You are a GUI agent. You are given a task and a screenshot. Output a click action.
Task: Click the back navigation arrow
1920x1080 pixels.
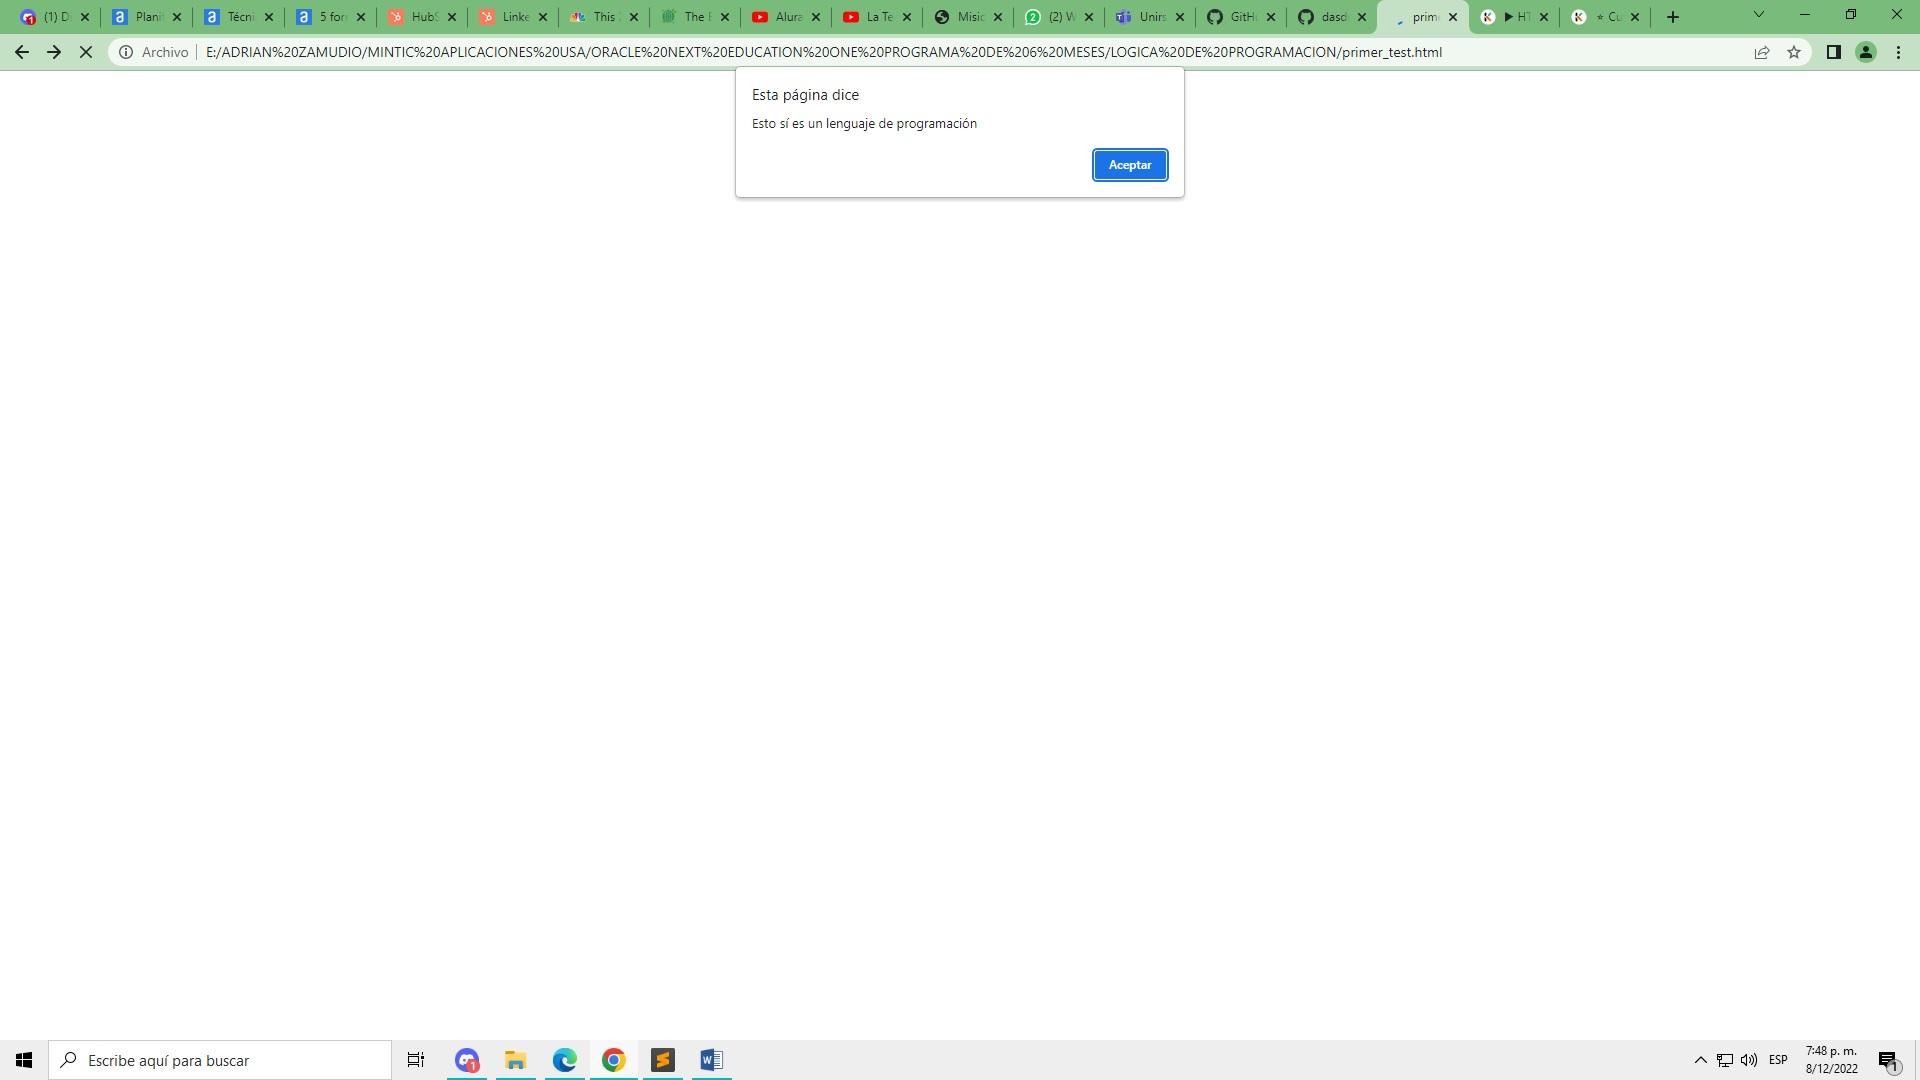click(22, 51)
